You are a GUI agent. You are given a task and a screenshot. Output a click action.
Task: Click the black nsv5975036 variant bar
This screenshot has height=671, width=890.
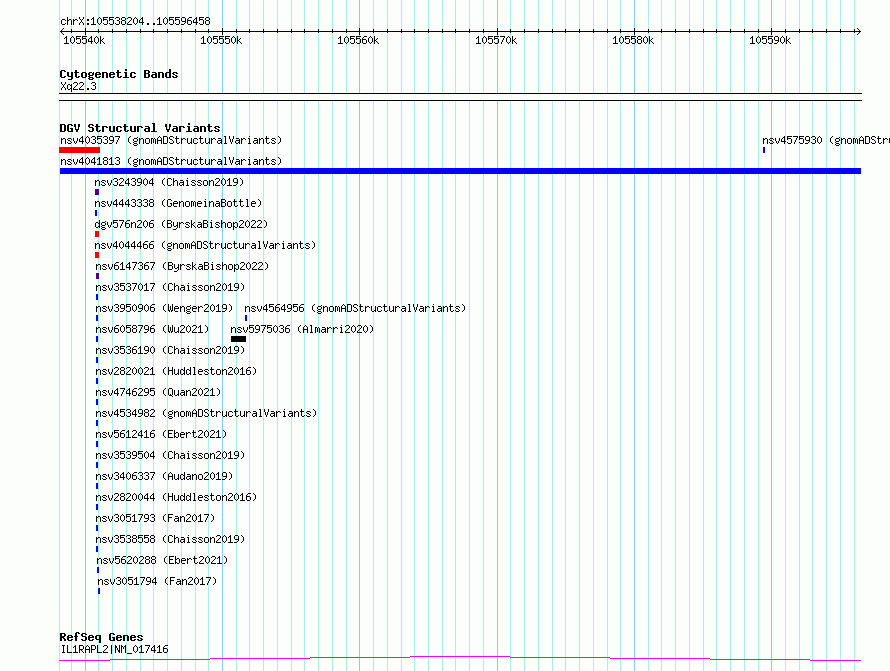(238, 339)
